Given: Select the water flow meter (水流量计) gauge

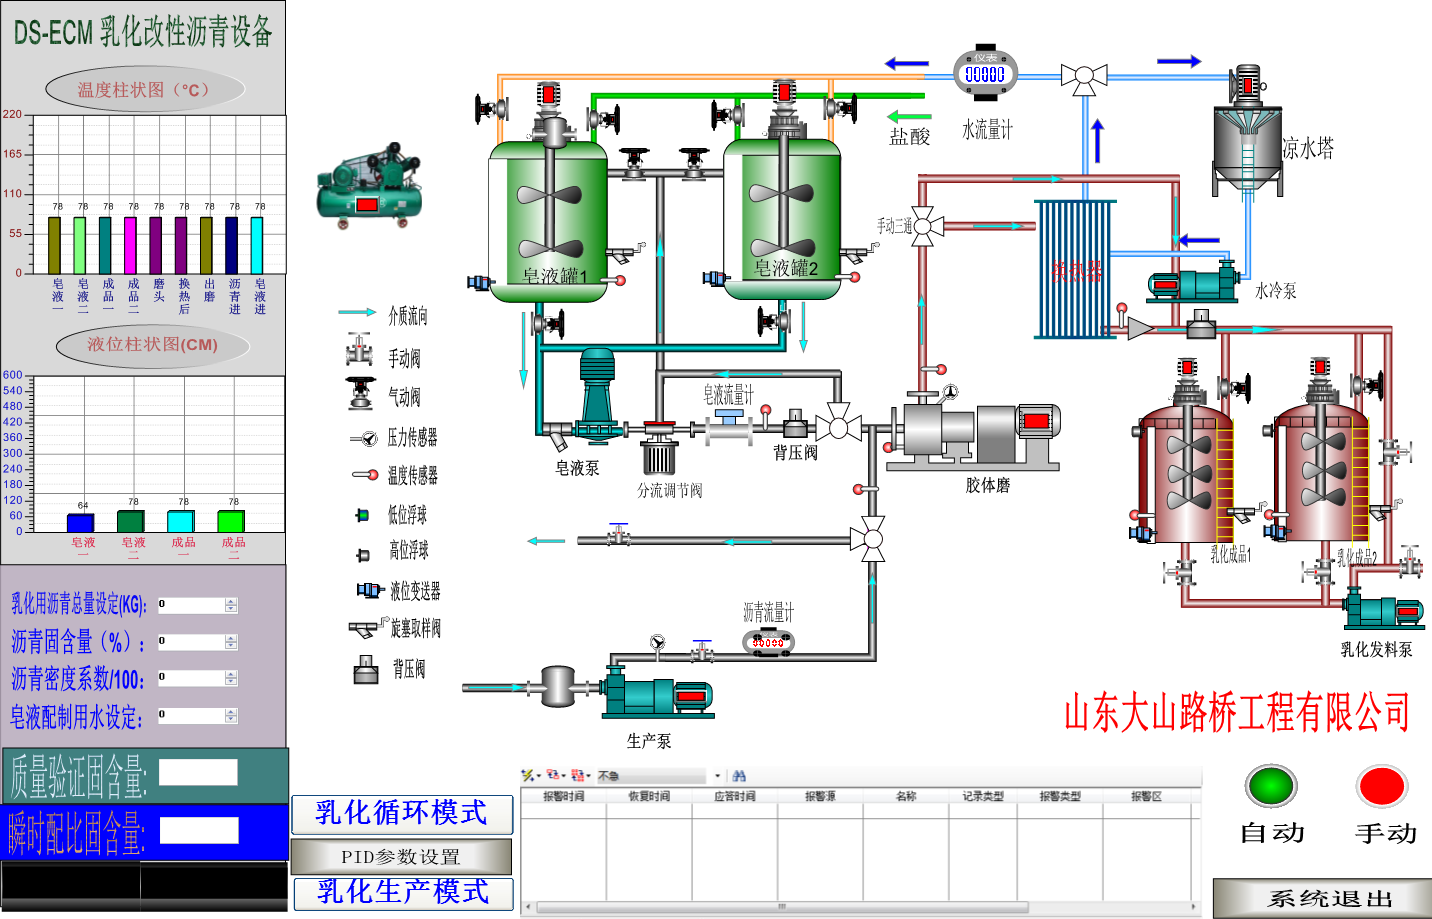Looking at the screenshot, I should 985,73.
